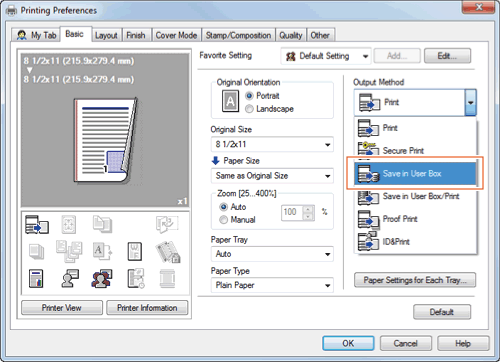Open the Finish tab
500x362 pixels.
click(x=136, y=35)
